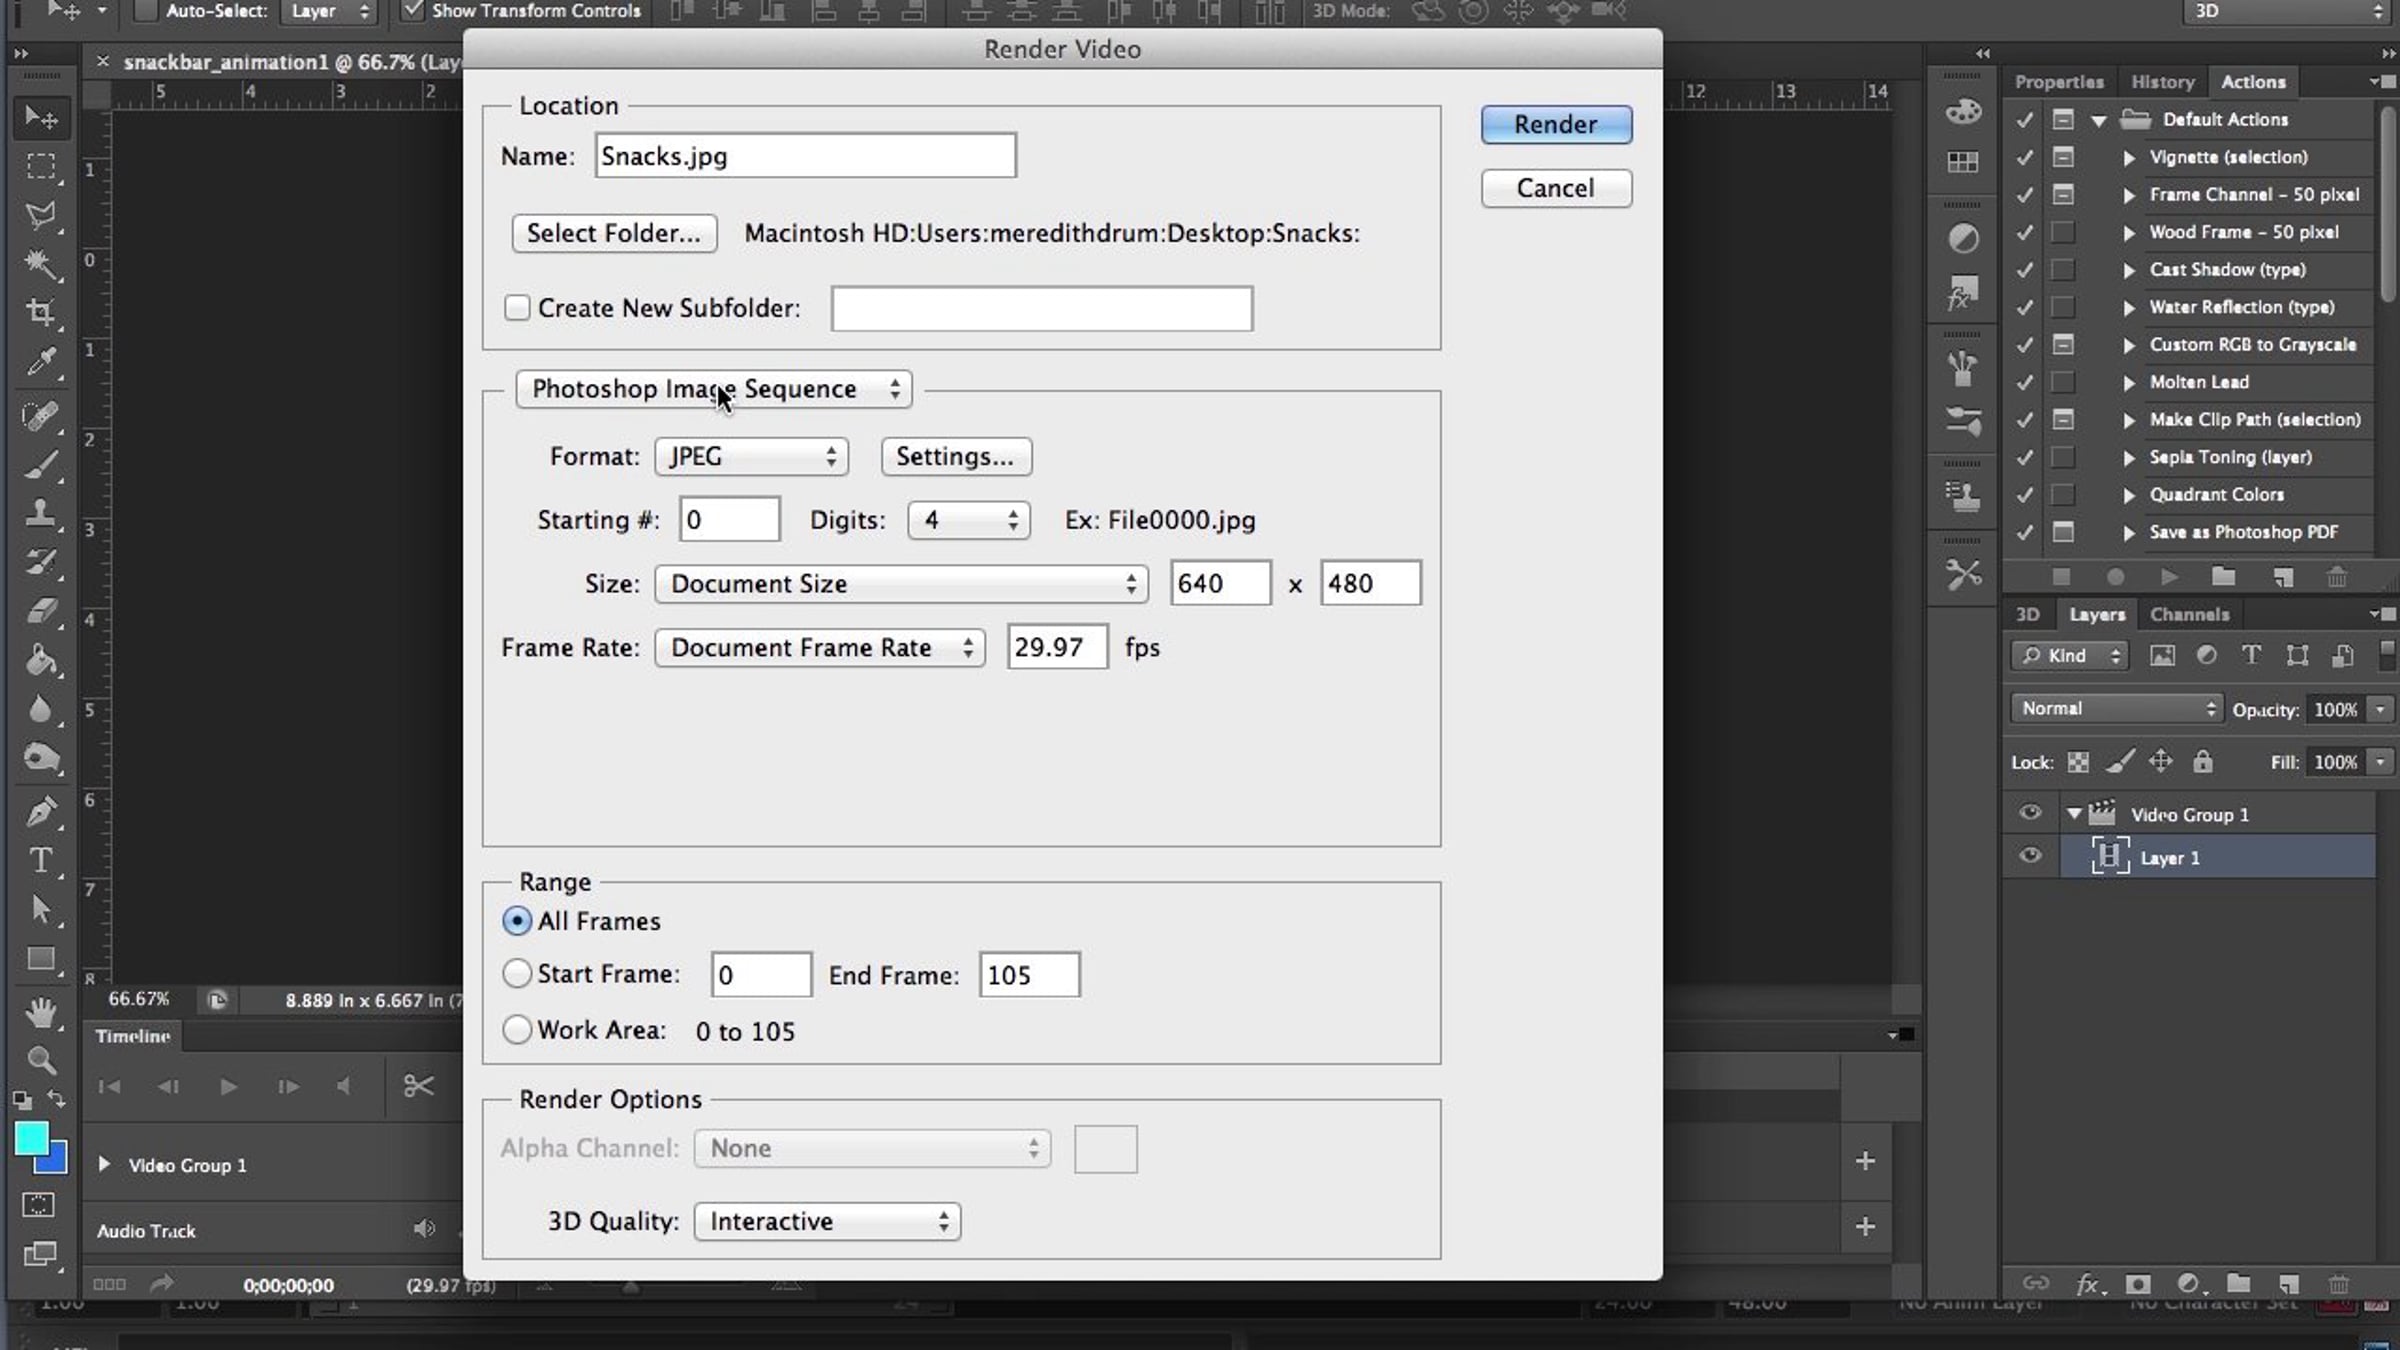Pick the Type tool

pos(40,860)
